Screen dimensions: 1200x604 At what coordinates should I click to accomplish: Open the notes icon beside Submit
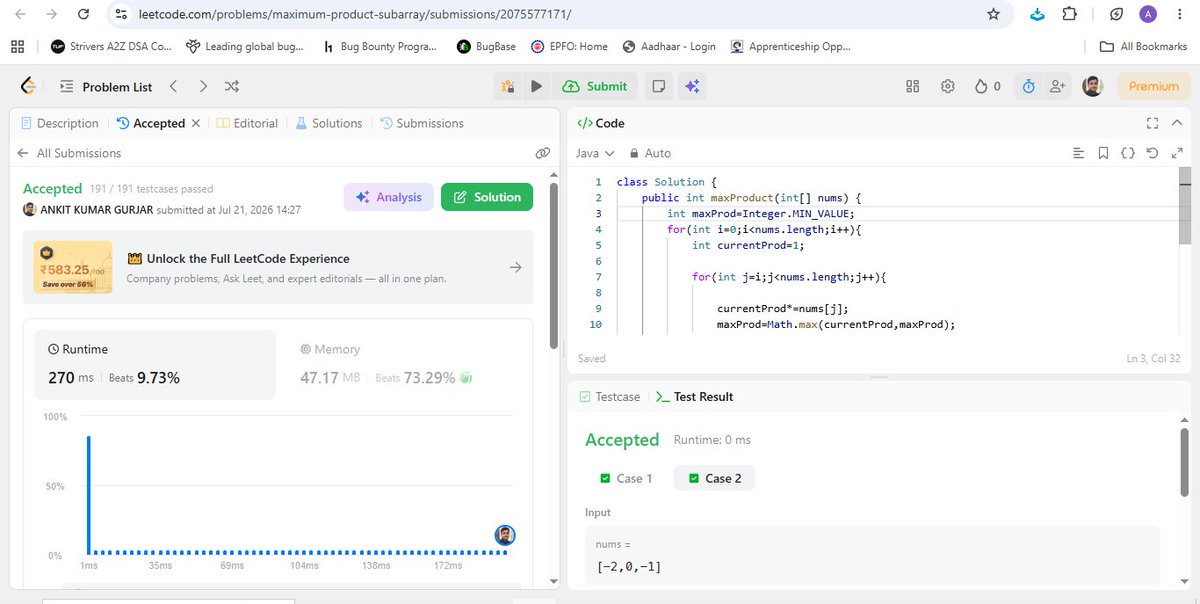point(658,87)
